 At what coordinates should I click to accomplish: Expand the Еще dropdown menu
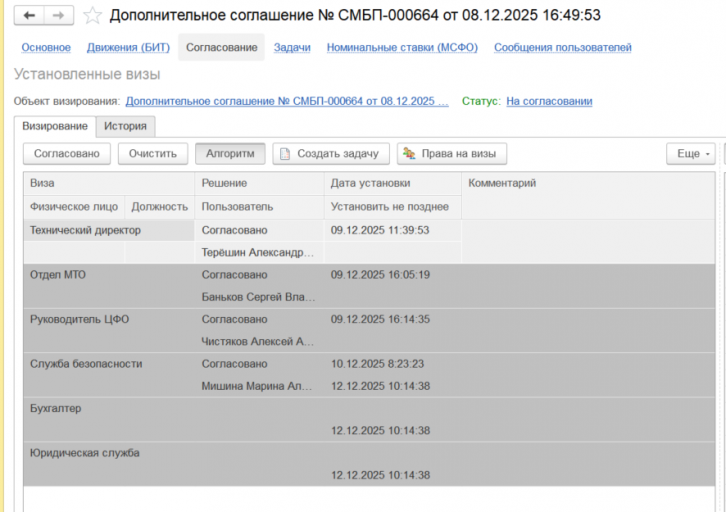691,154
